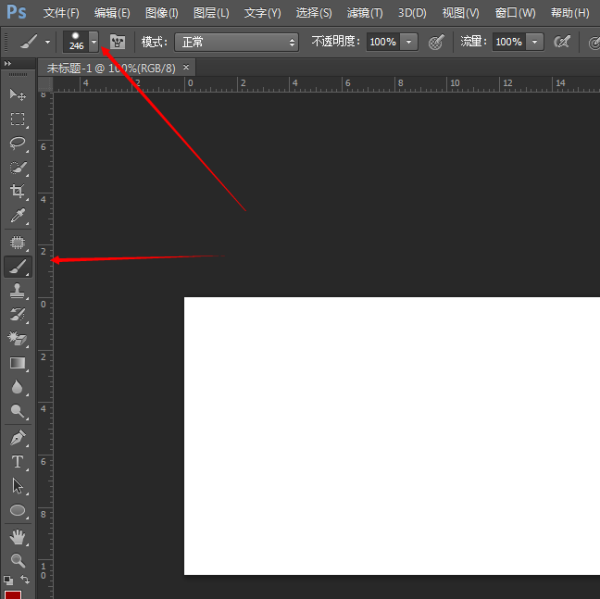
Task: Select the Healing Brush patch tool
Action: [18, 242]
